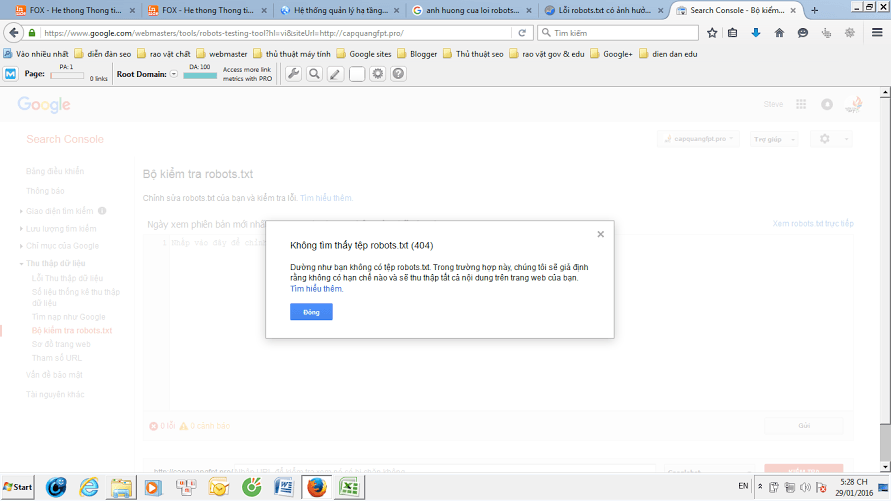Open Excel from the taskbar
891x501 pixels.
(349, 487)
